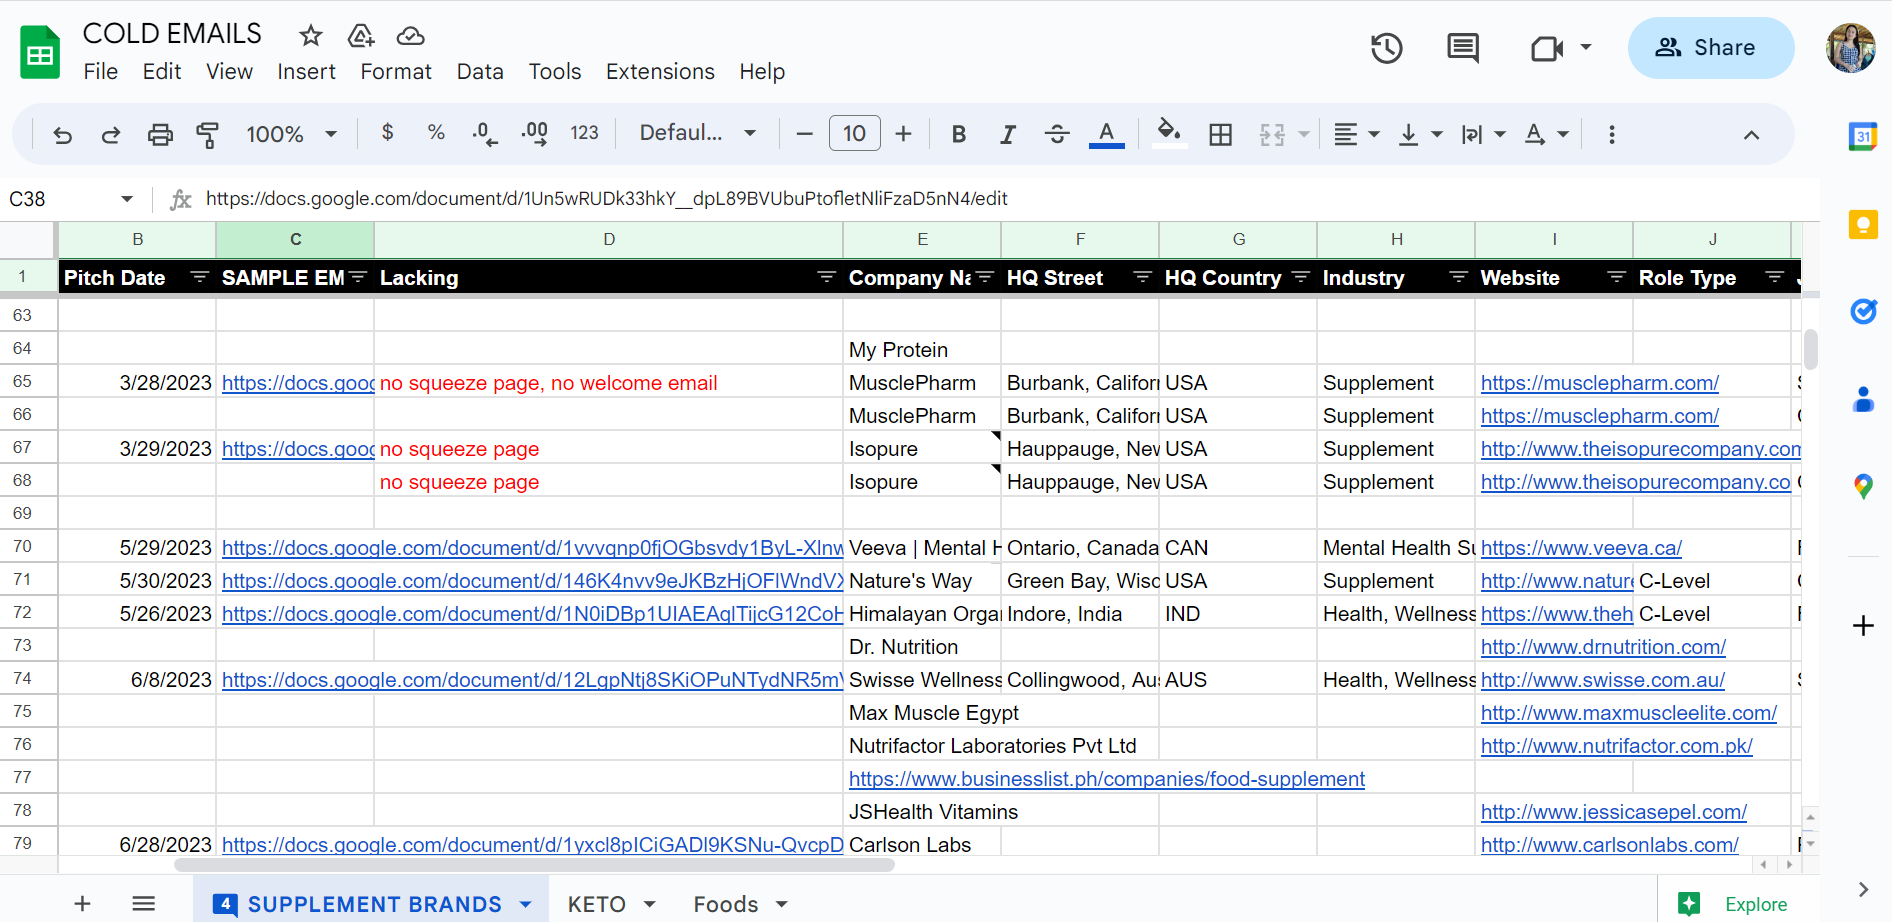Click the Redo arrow icon
Viewport: 1892px width, 922px height.
click(x=111, y=134)
